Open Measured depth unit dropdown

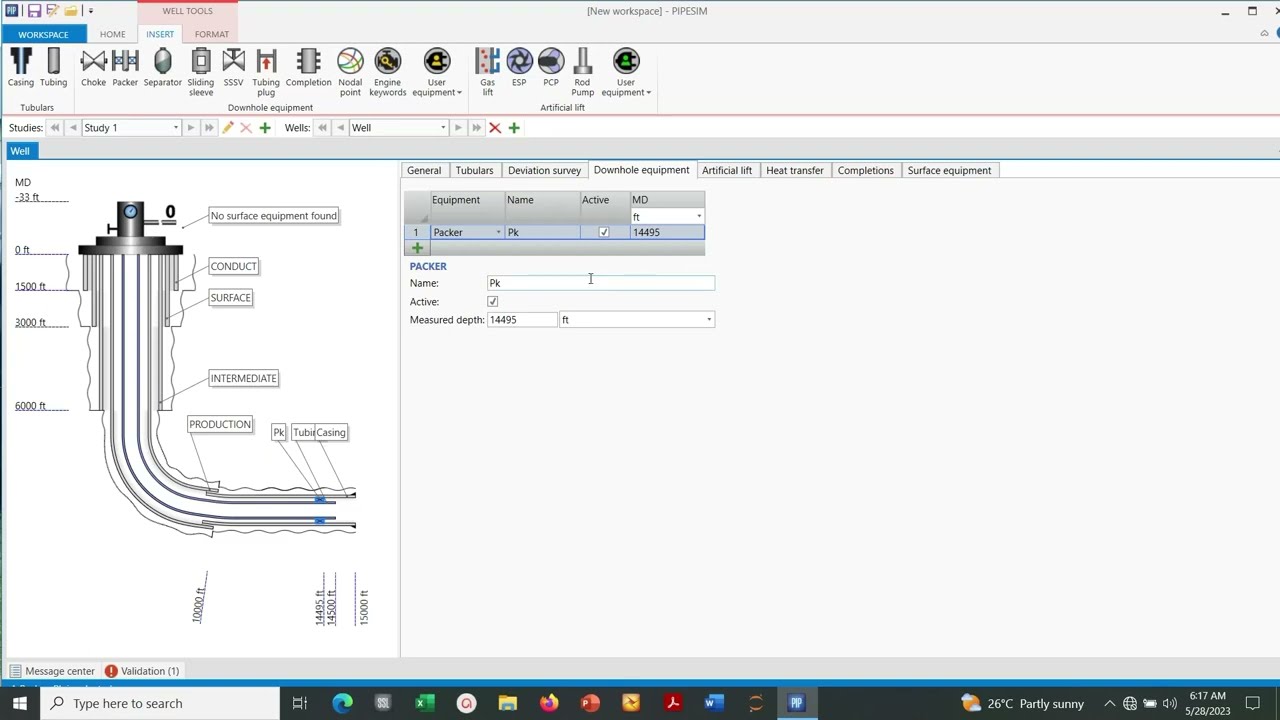709,320
